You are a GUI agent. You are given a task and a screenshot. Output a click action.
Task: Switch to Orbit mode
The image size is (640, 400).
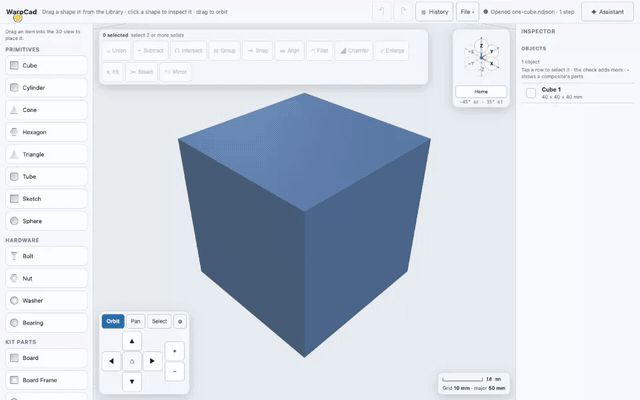click(113, 322)
